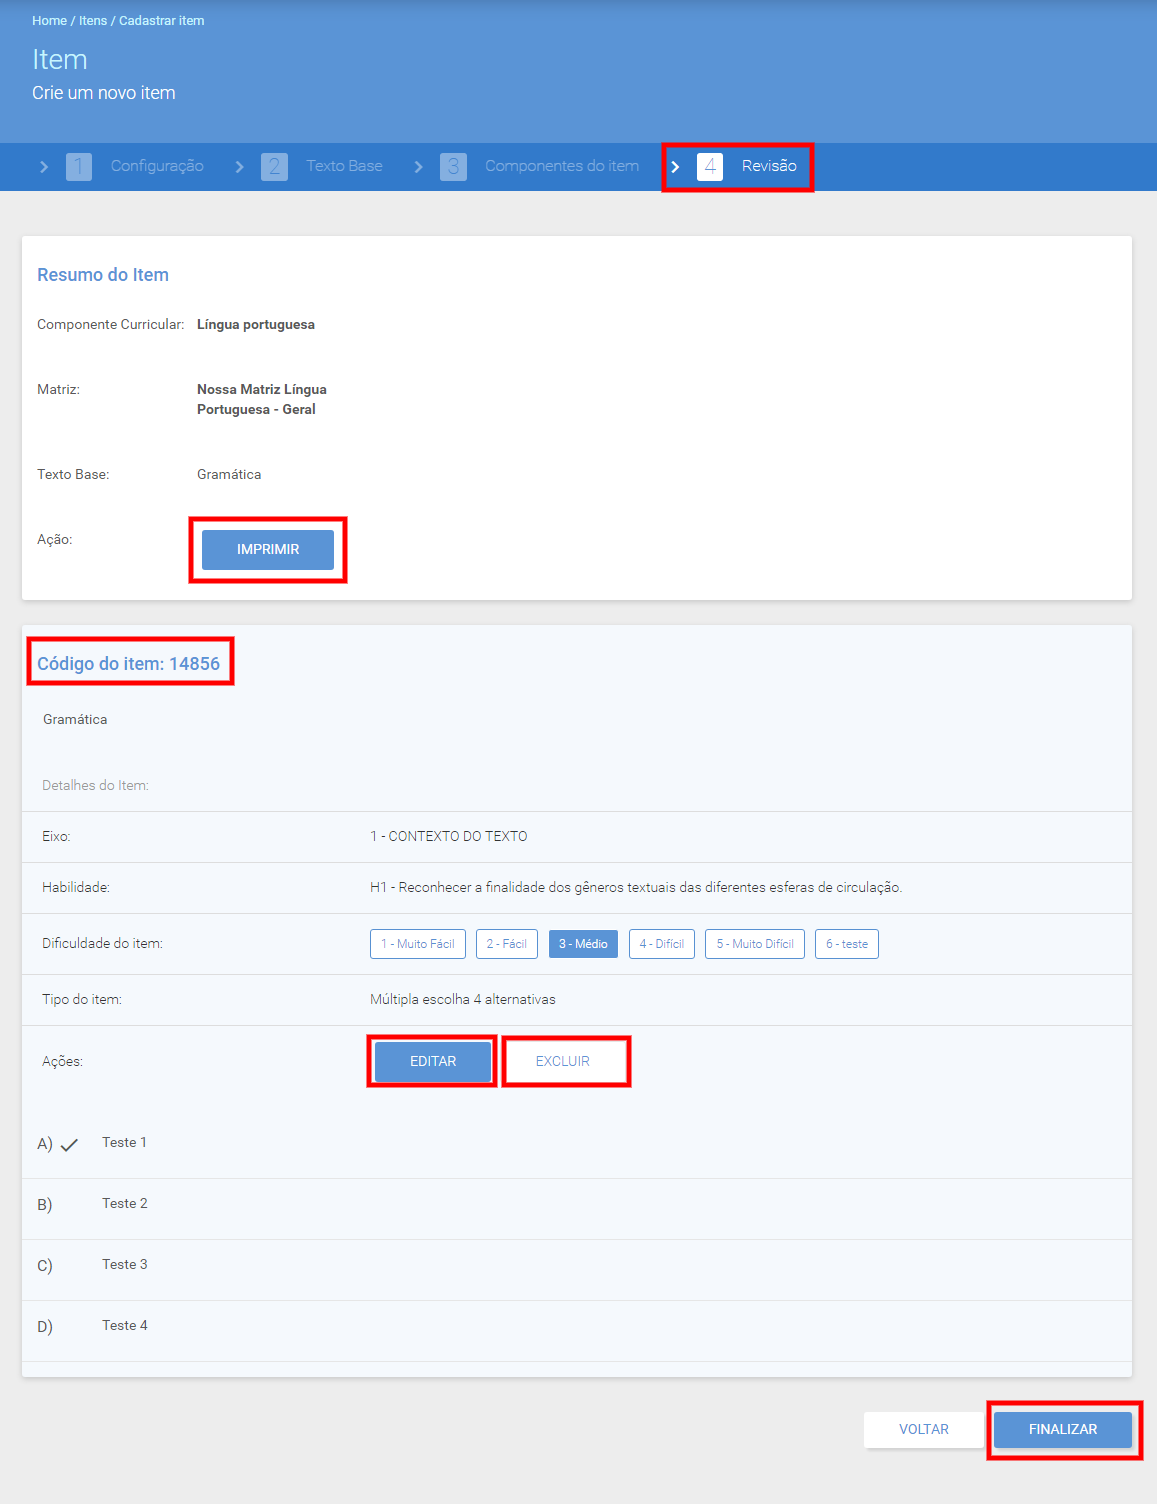Select difficulty 4 - Difícil
This screenshot has height=1504, width=1157.
(662, 944)
